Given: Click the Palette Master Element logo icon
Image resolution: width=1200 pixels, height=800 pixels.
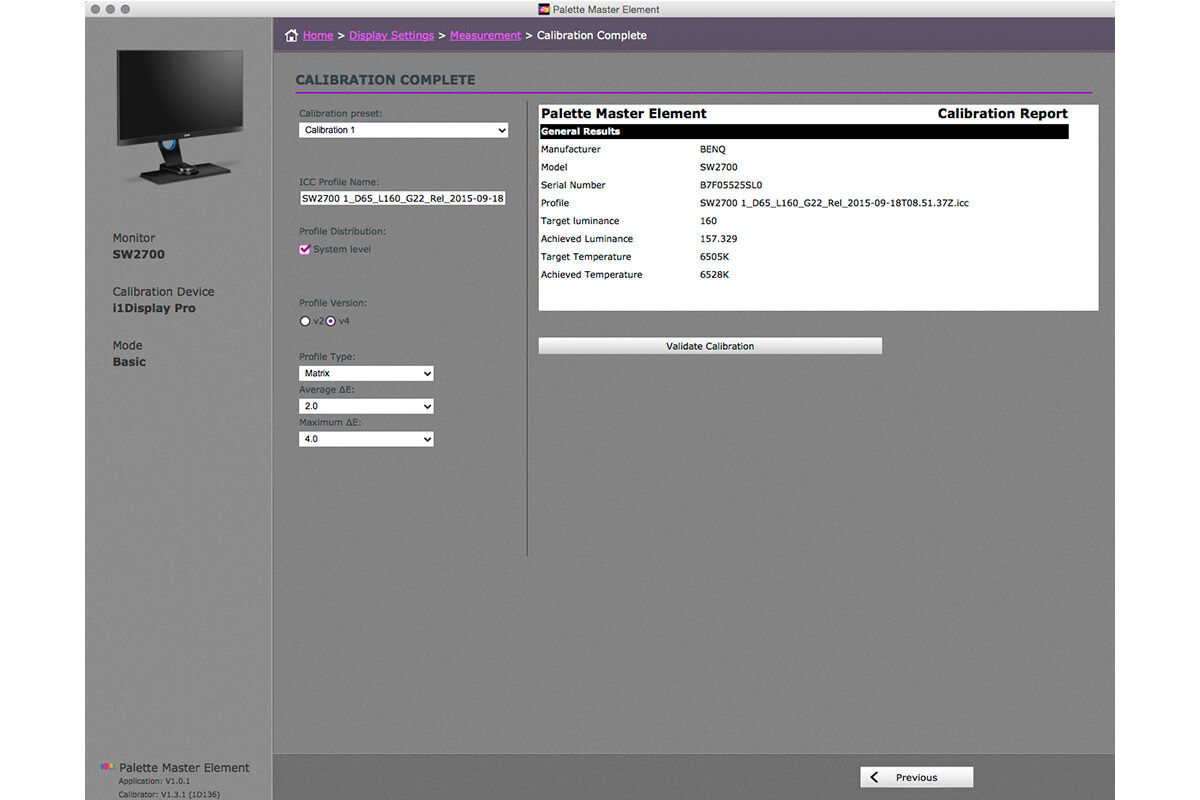Looking at the screenshot, I should pyautogui.click(x=108, y=767).
